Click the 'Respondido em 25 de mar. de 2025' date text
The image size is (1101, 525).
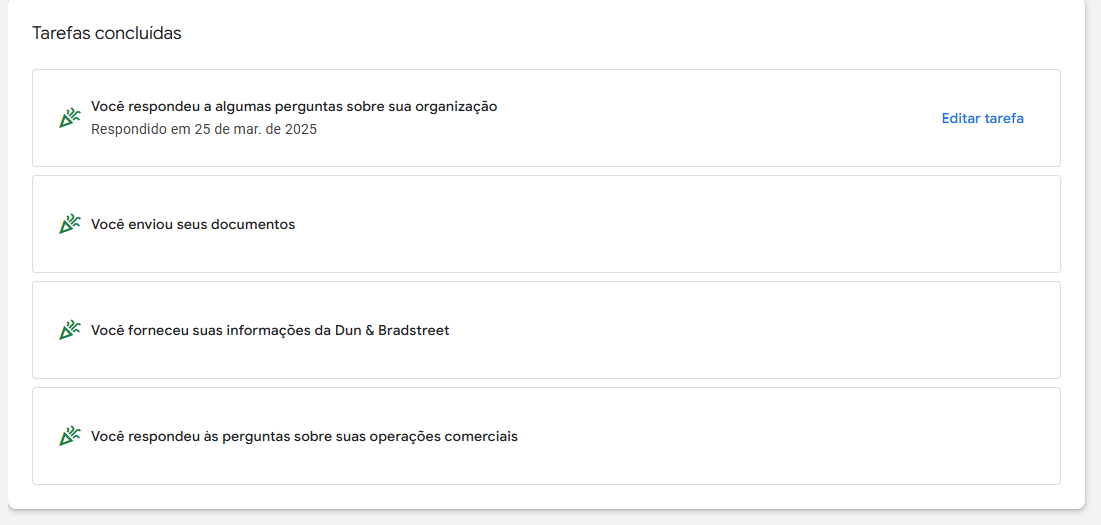[x=203, y=129]
